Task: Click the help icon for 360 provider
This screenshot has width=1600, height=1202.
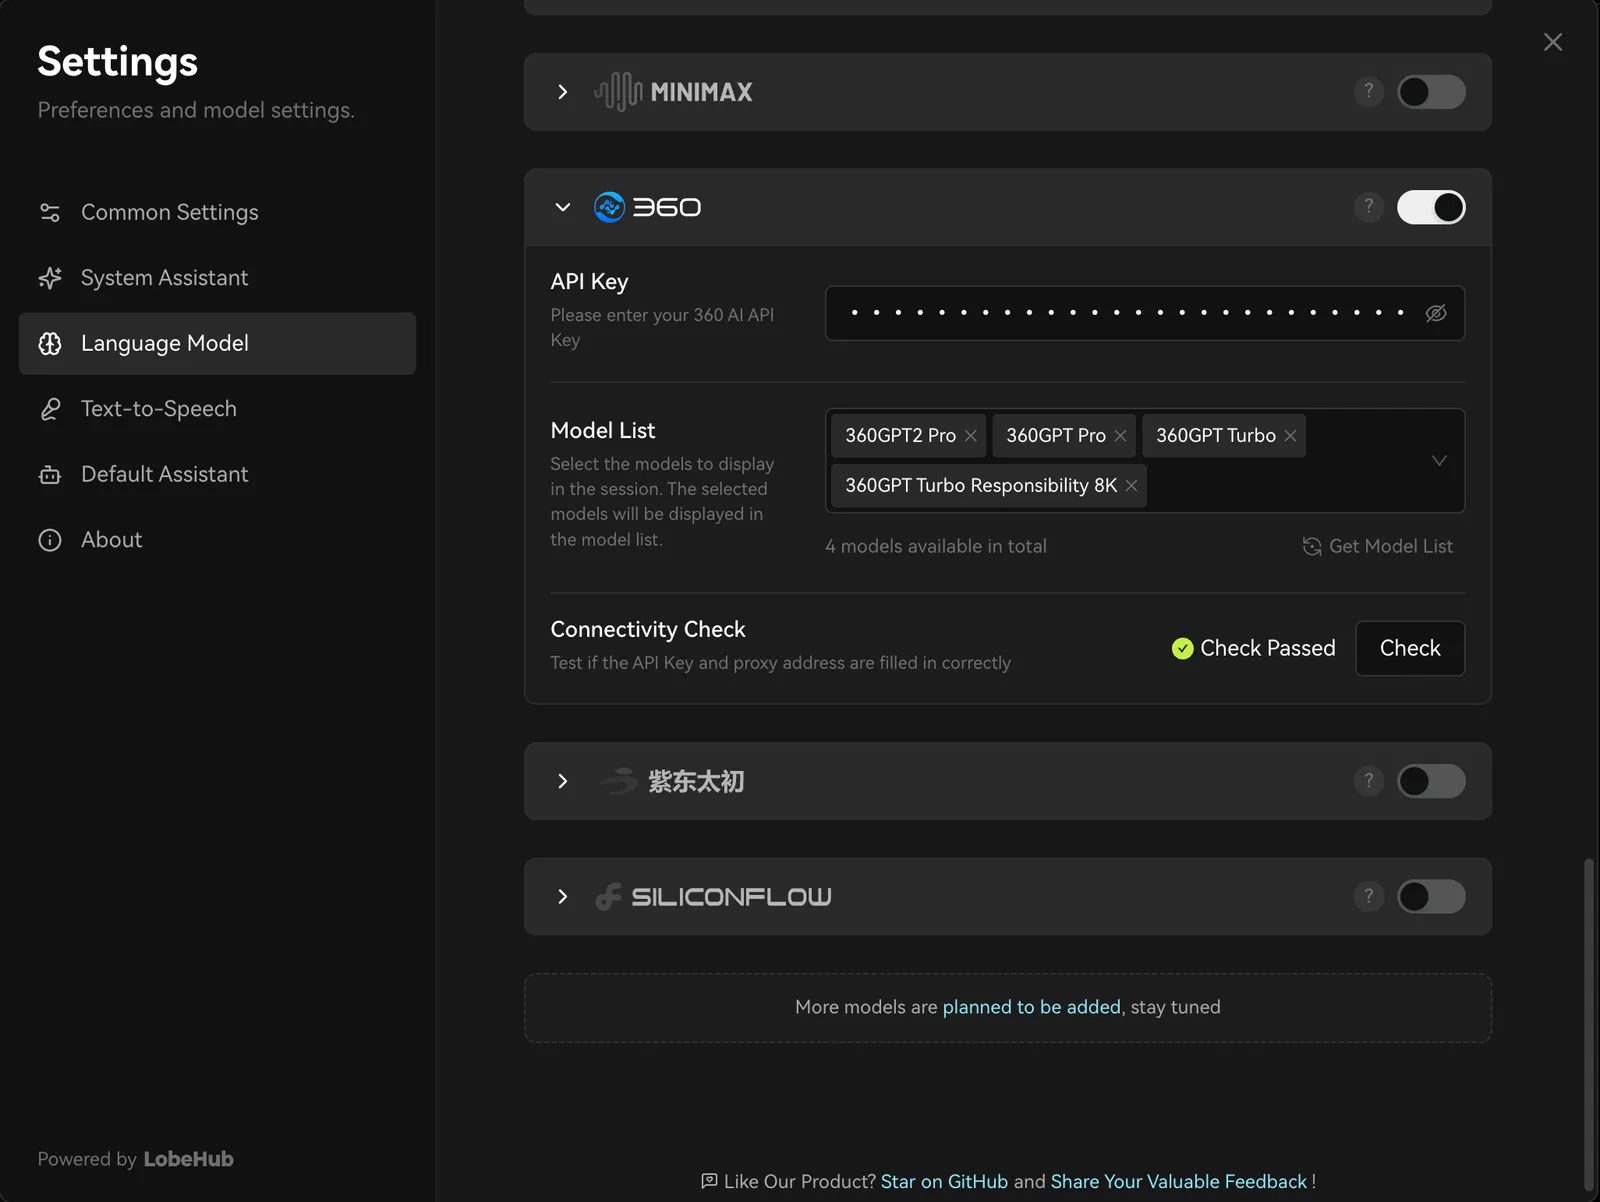Action: (1368, 207)
